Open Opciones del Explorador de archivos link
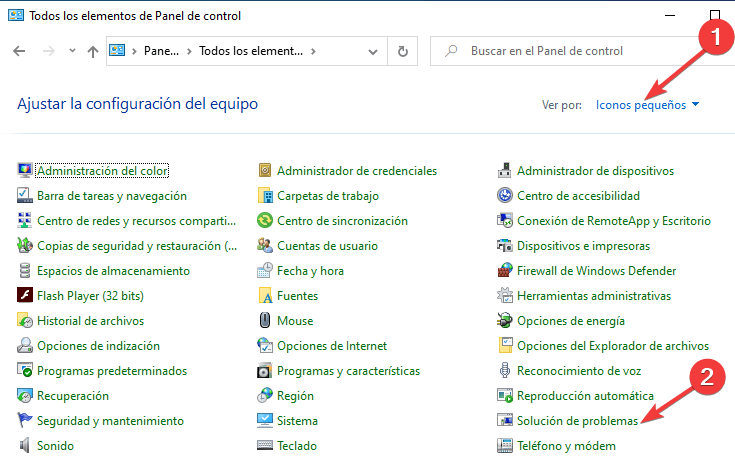 [x=613, y=346]
